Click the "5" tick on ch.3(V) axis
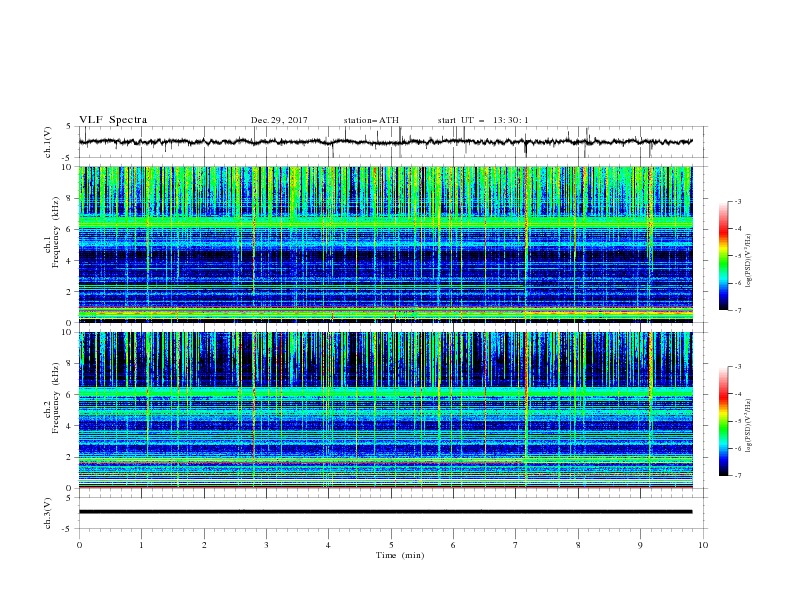 coord(69,498)
